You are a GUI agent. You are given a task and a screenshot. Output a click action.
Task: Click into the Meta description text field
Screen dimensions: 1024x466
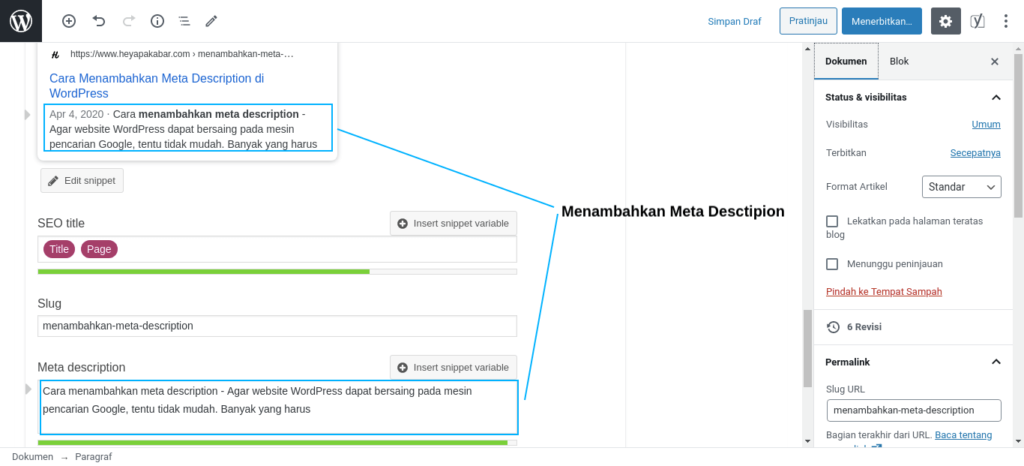point(279,407)
